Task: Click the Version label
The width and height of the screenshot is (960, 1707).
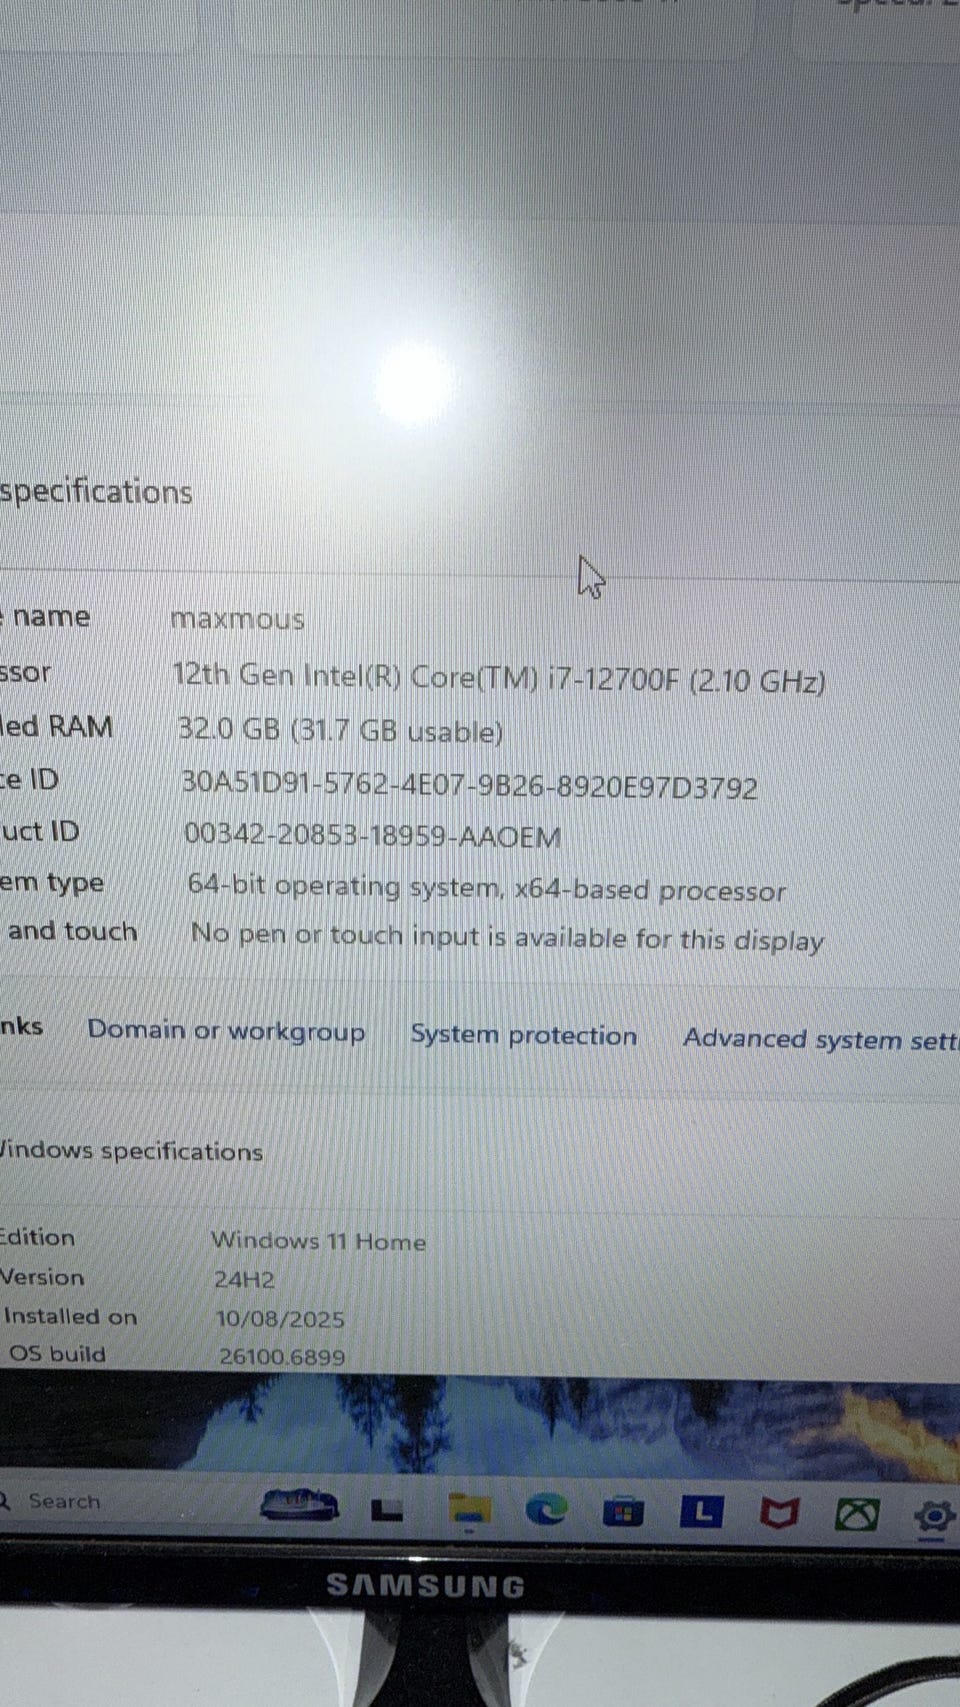Action: 42,1277
